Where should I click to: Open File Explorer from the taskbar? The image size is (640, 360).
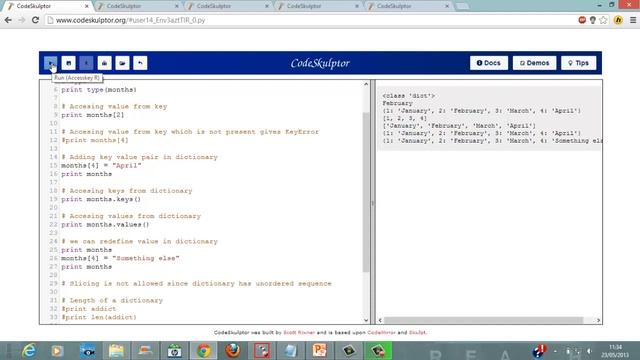(x=116, y=351)
